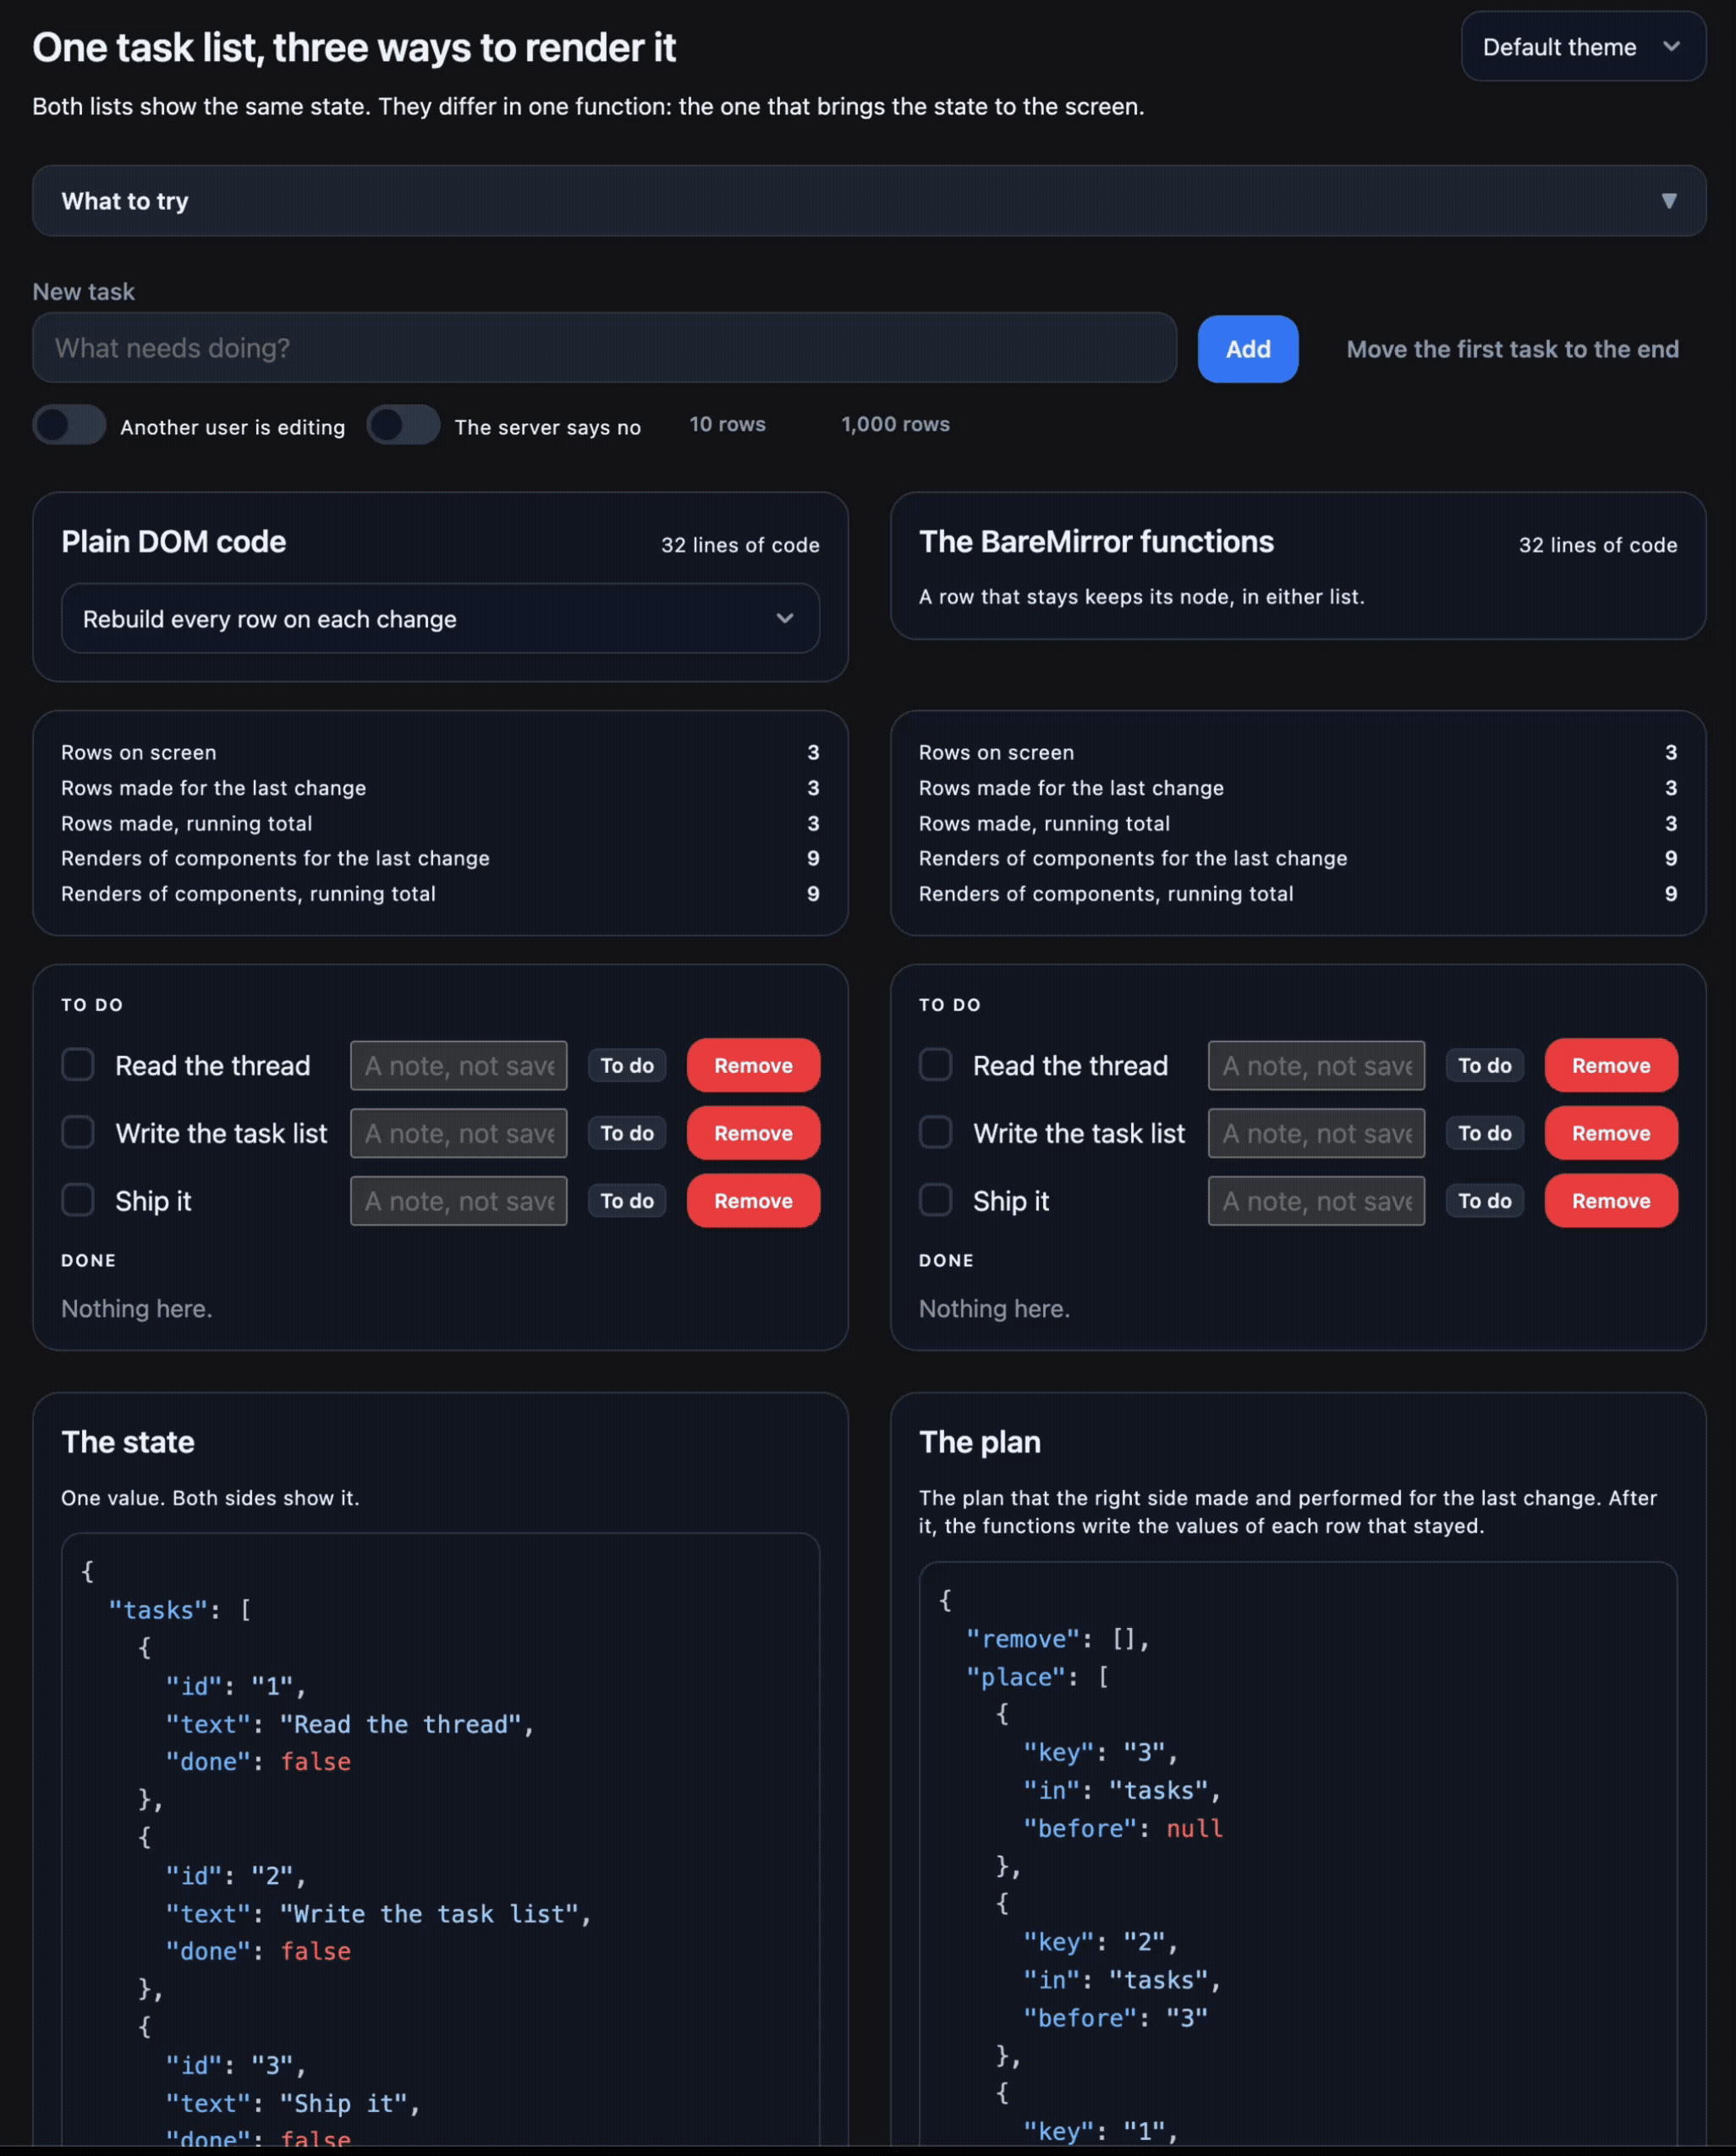Screen dimensions: 1736x2156
Task: Click note field for Read the thread, Plain DOM
Action: (458, 1066)
